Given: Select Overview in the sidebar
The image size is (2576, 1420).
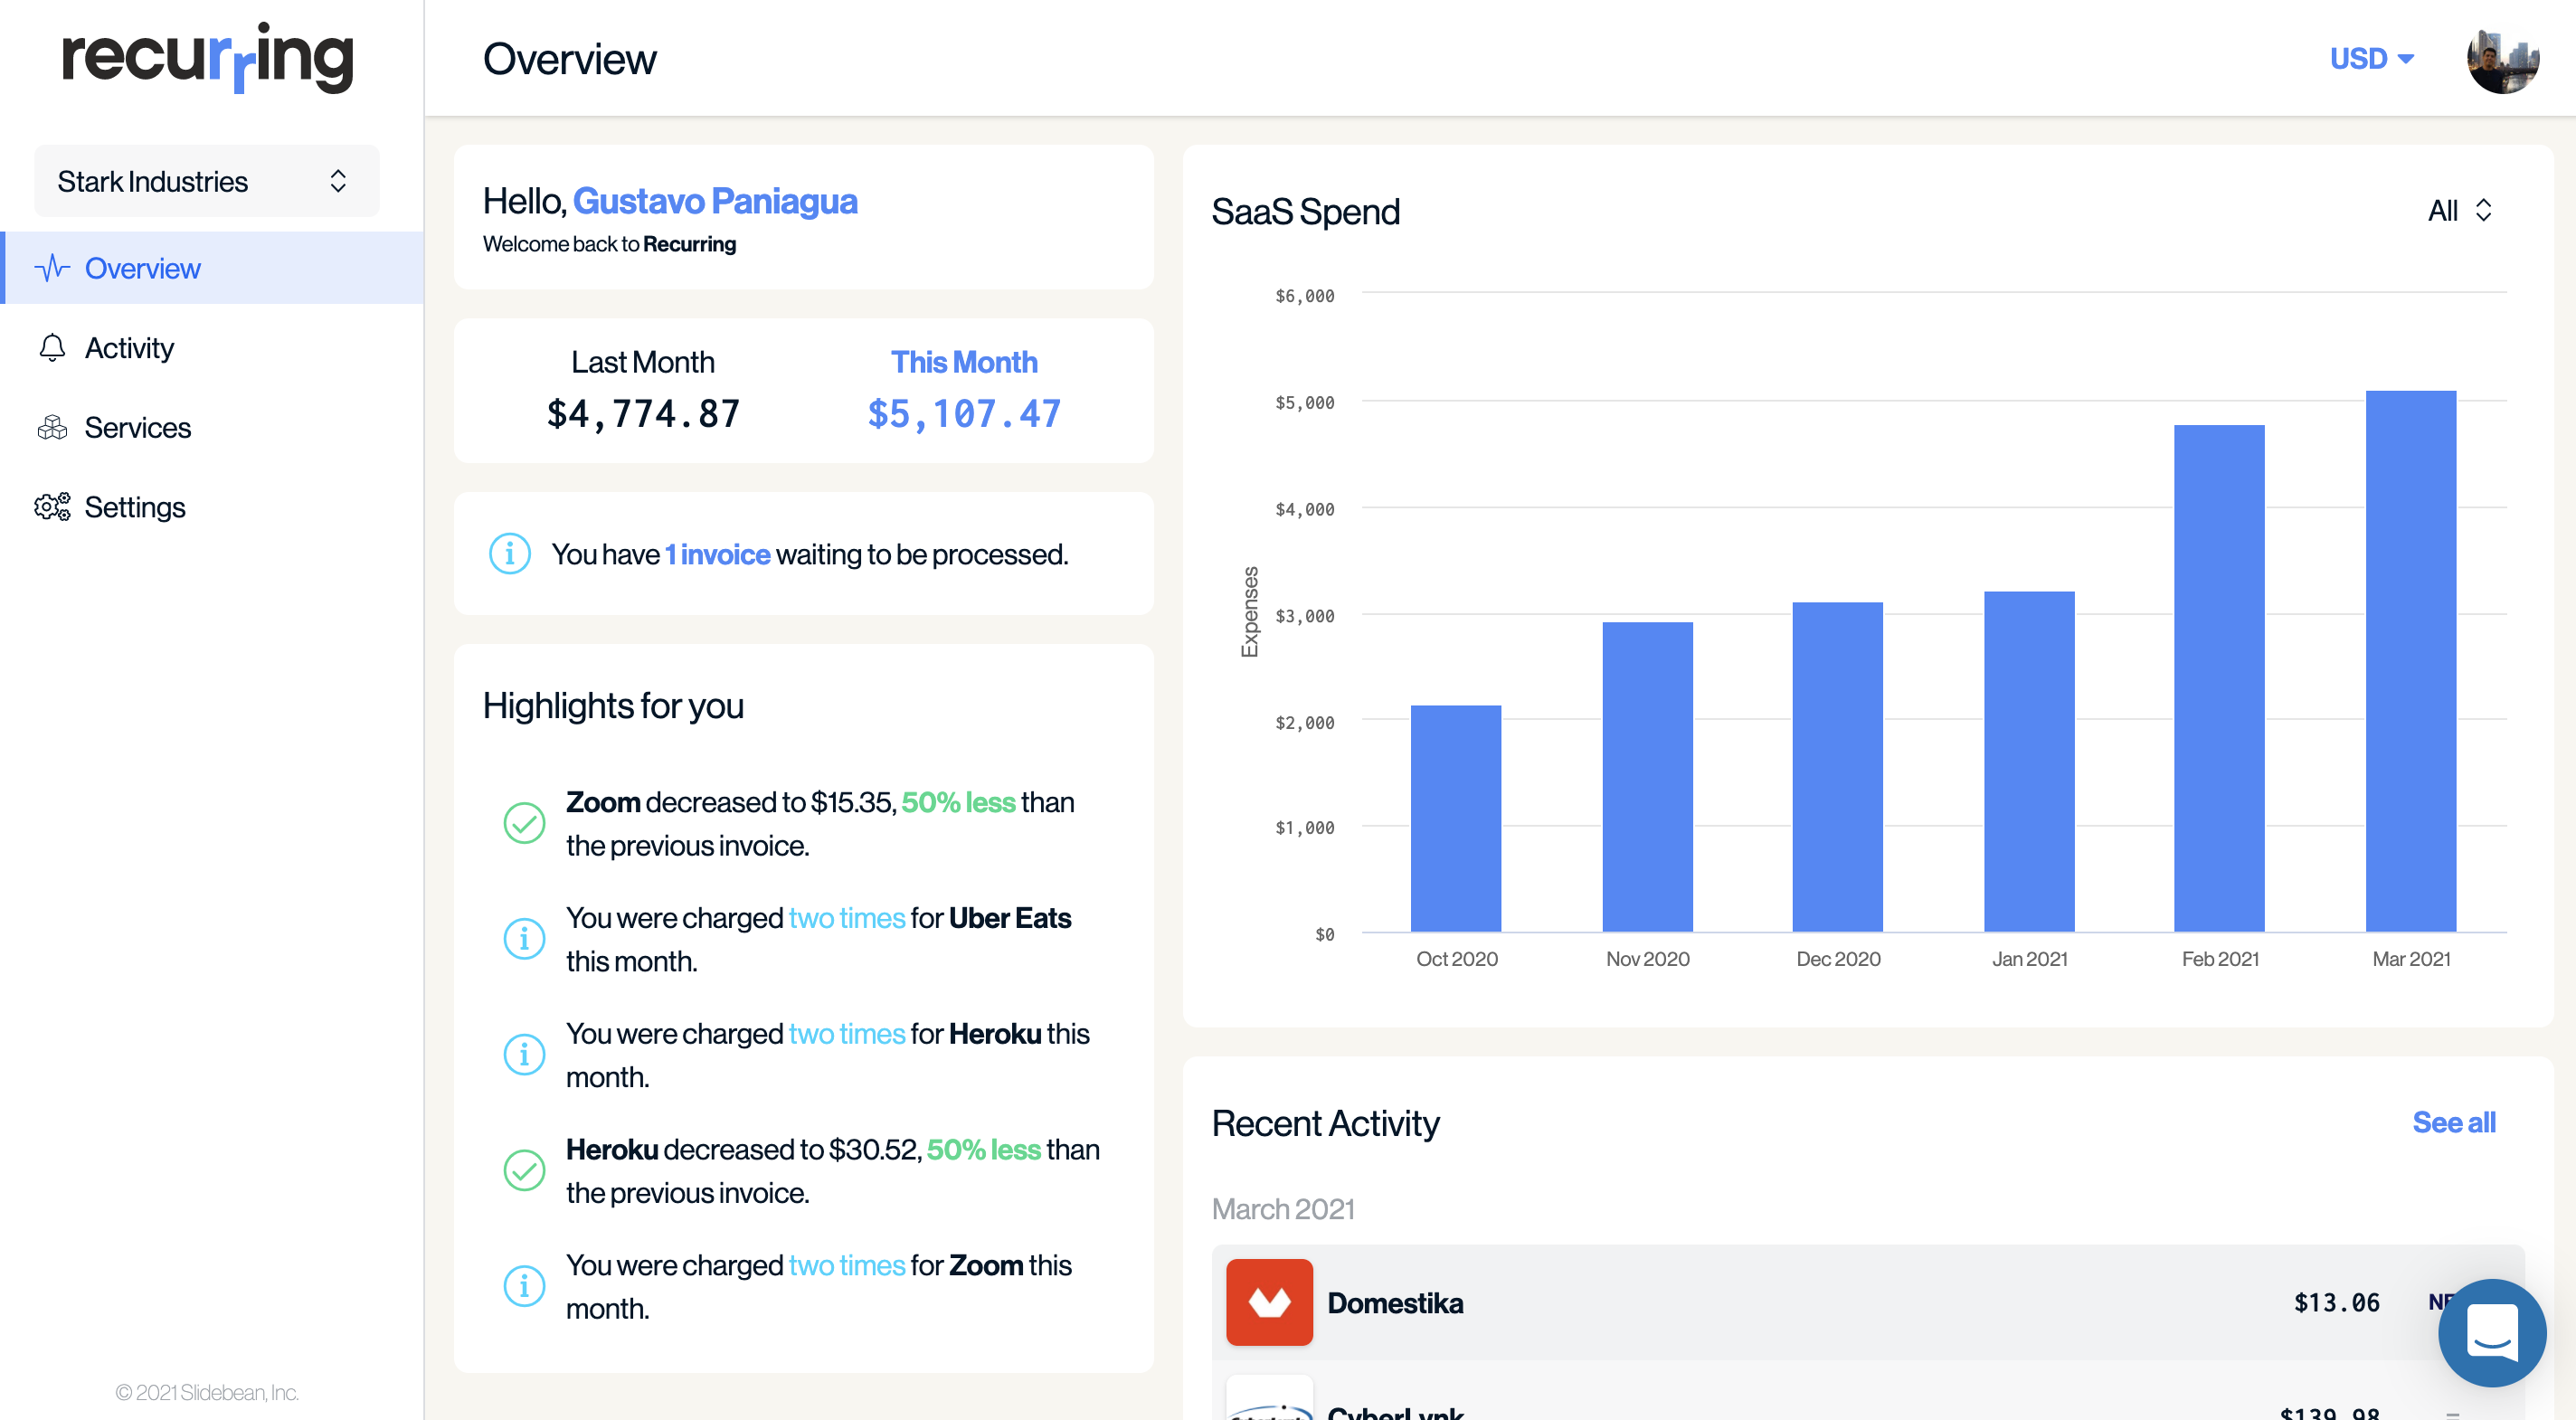Looking at the screenshot, I should point(142,267).
